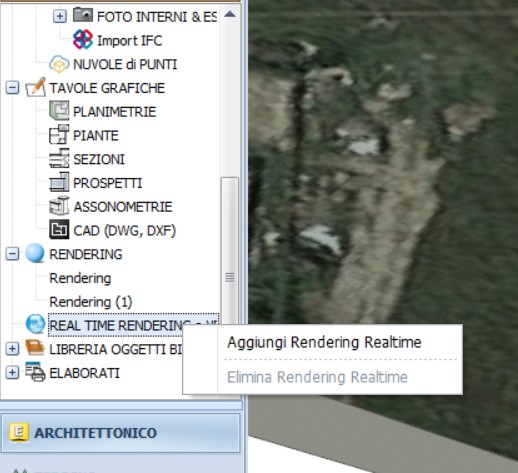This screenshot has width=518, height=473.
Task: Expand the ELABORATI tree node
Action: pyautogui.click(x=12, y=373)
